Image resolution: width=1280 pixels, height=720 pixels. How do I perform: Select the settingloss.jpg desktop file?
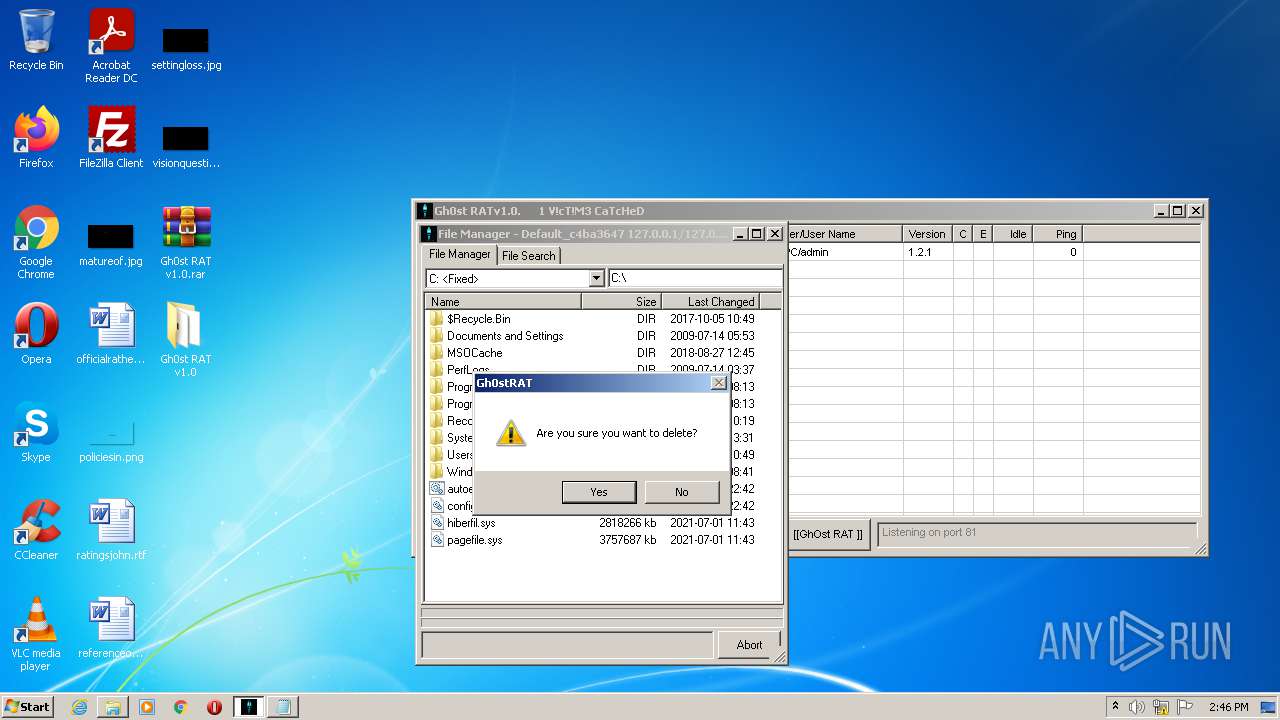[186, 48]
